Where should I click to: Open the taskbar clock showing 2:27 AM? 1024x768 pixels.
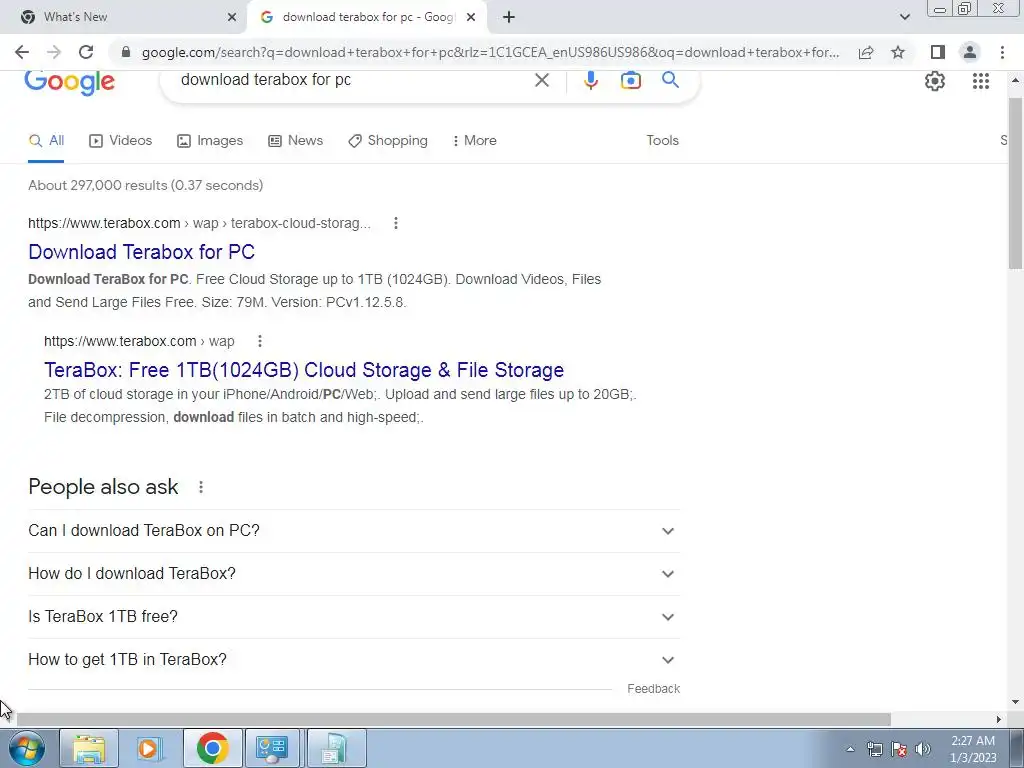pyautogui.click(x=972, y=749)
